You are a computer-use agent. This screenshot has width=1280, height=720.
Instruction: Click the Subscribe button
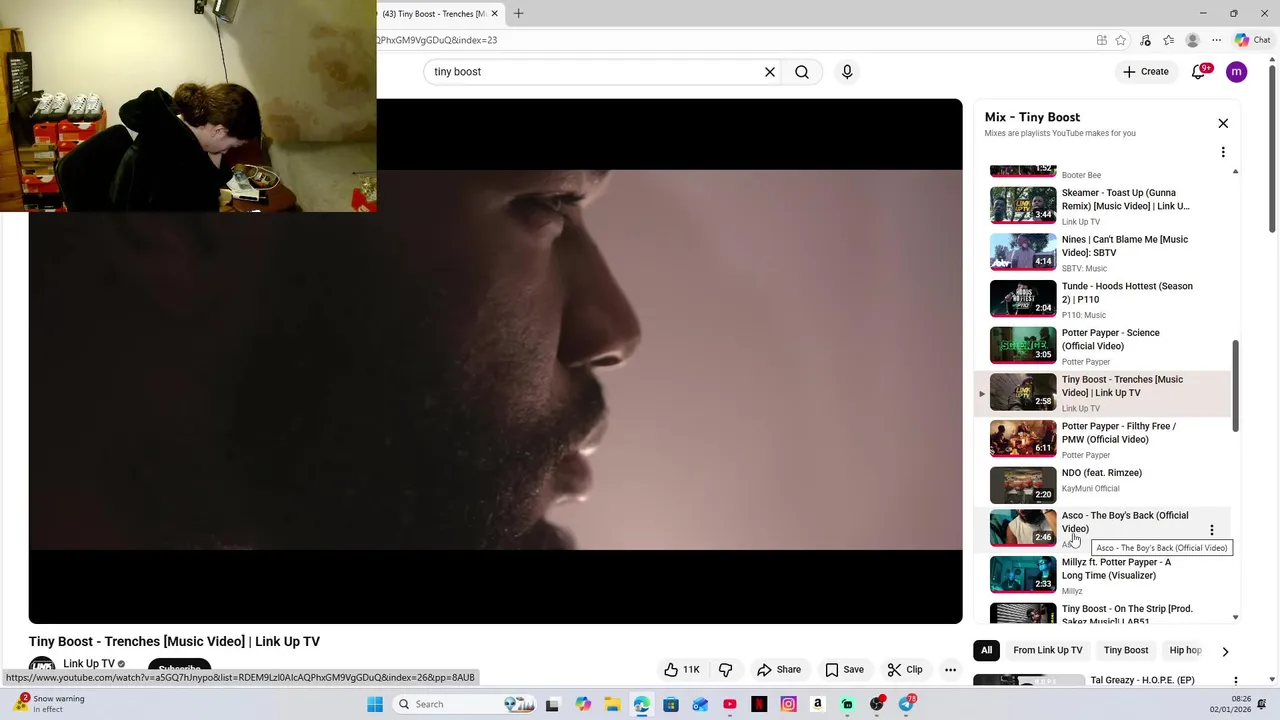[180, 667]
